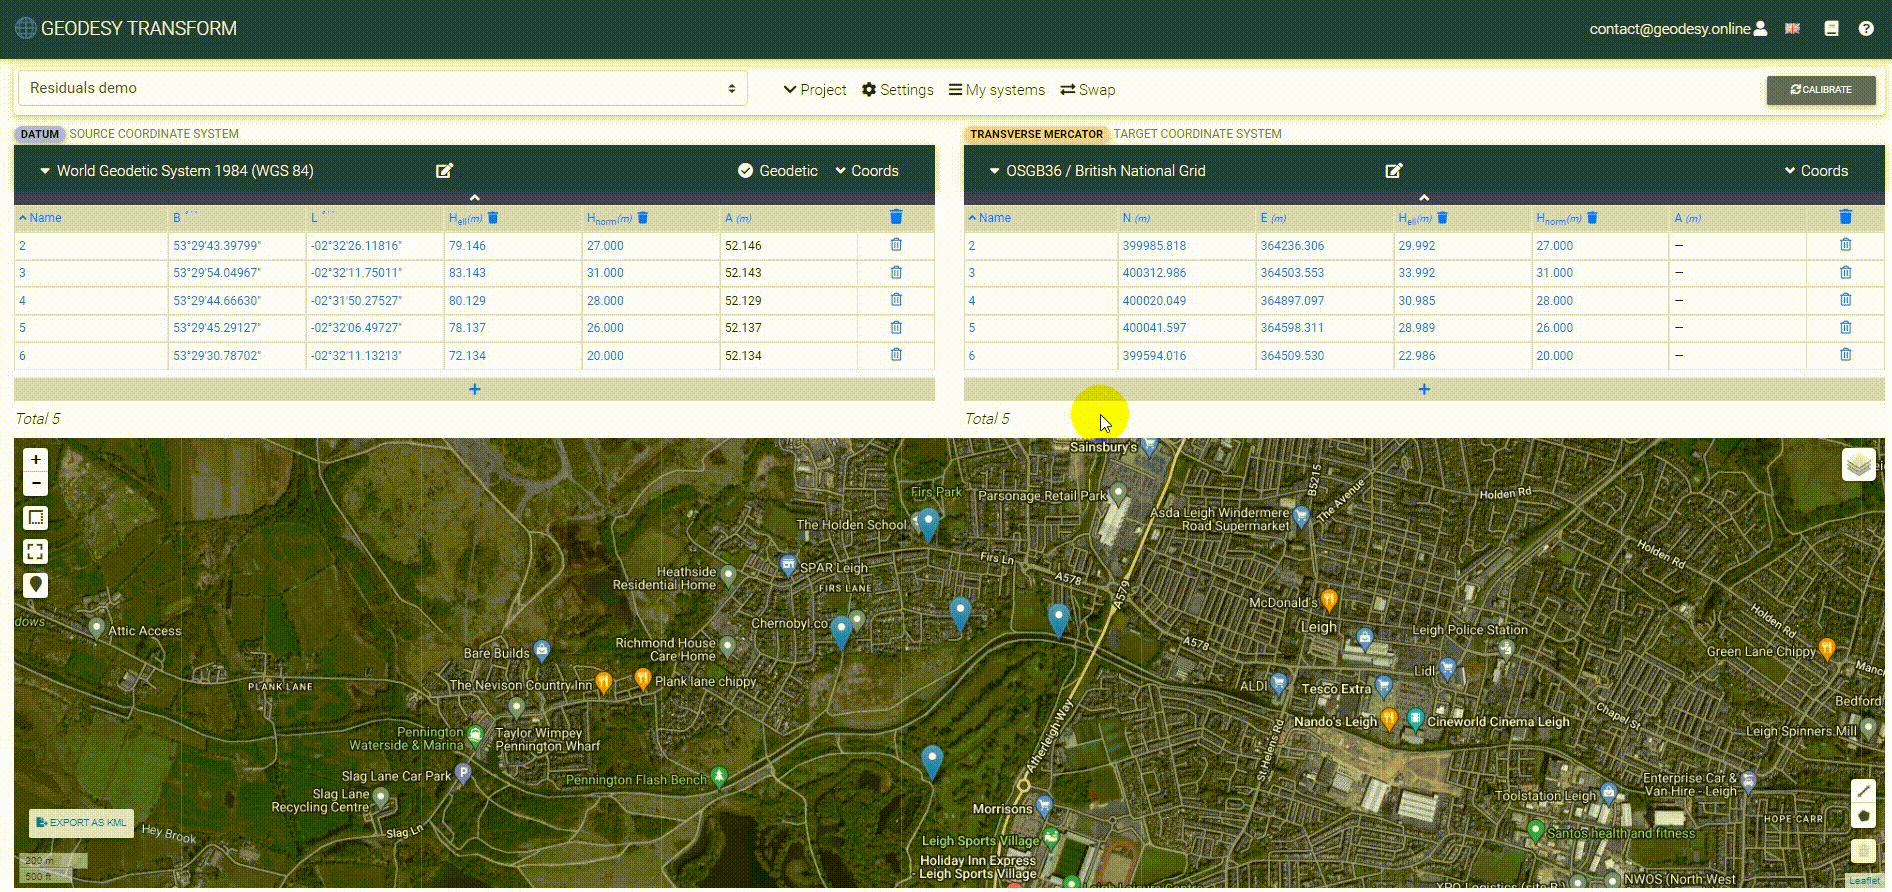The width and height of the screenshot is (1892, 892).
Task: Toggle the Geodetic coordinate checkbox
Action: [x=746, y=171]
